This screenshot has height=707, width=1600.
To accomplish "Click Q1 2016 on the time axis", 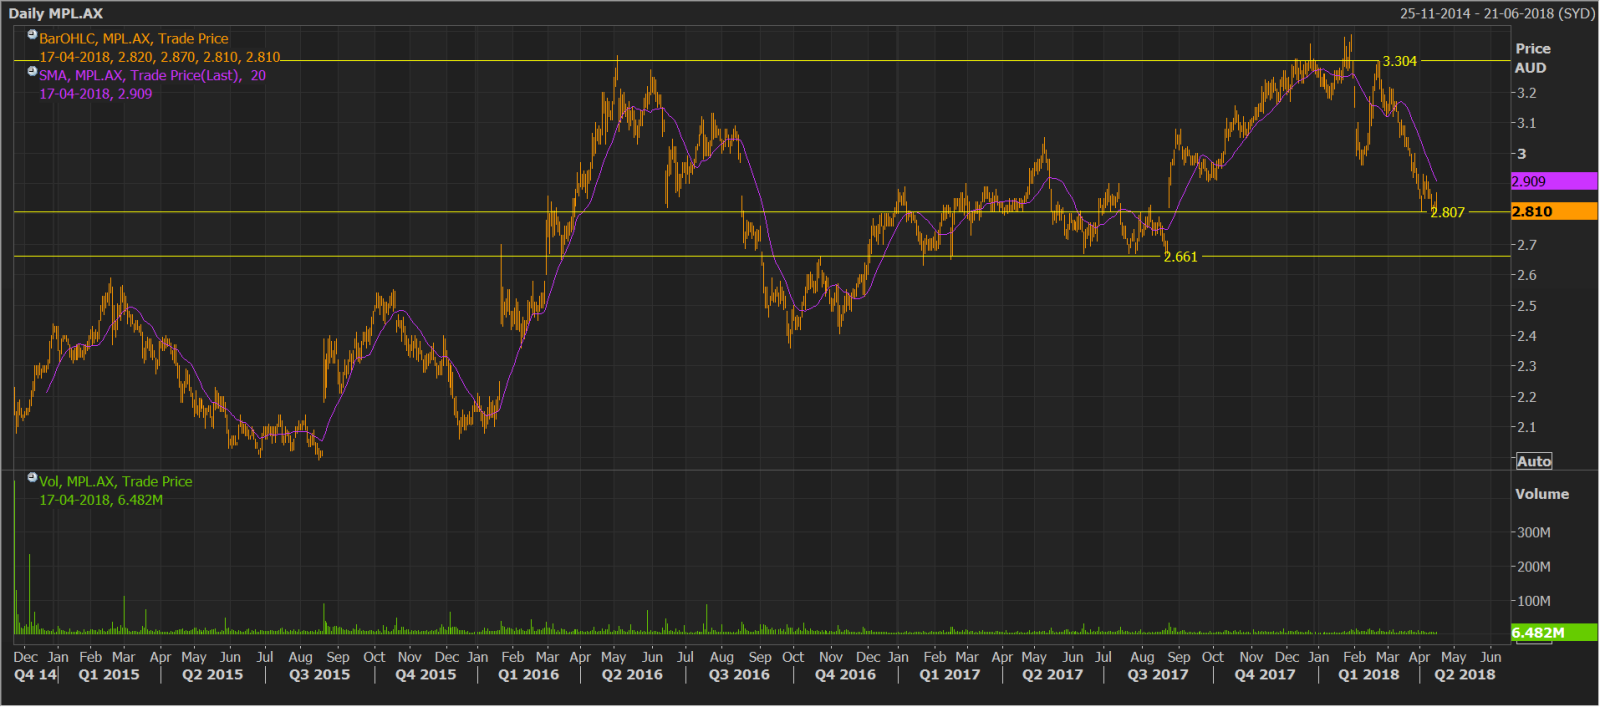I will [x=529, y=674].
